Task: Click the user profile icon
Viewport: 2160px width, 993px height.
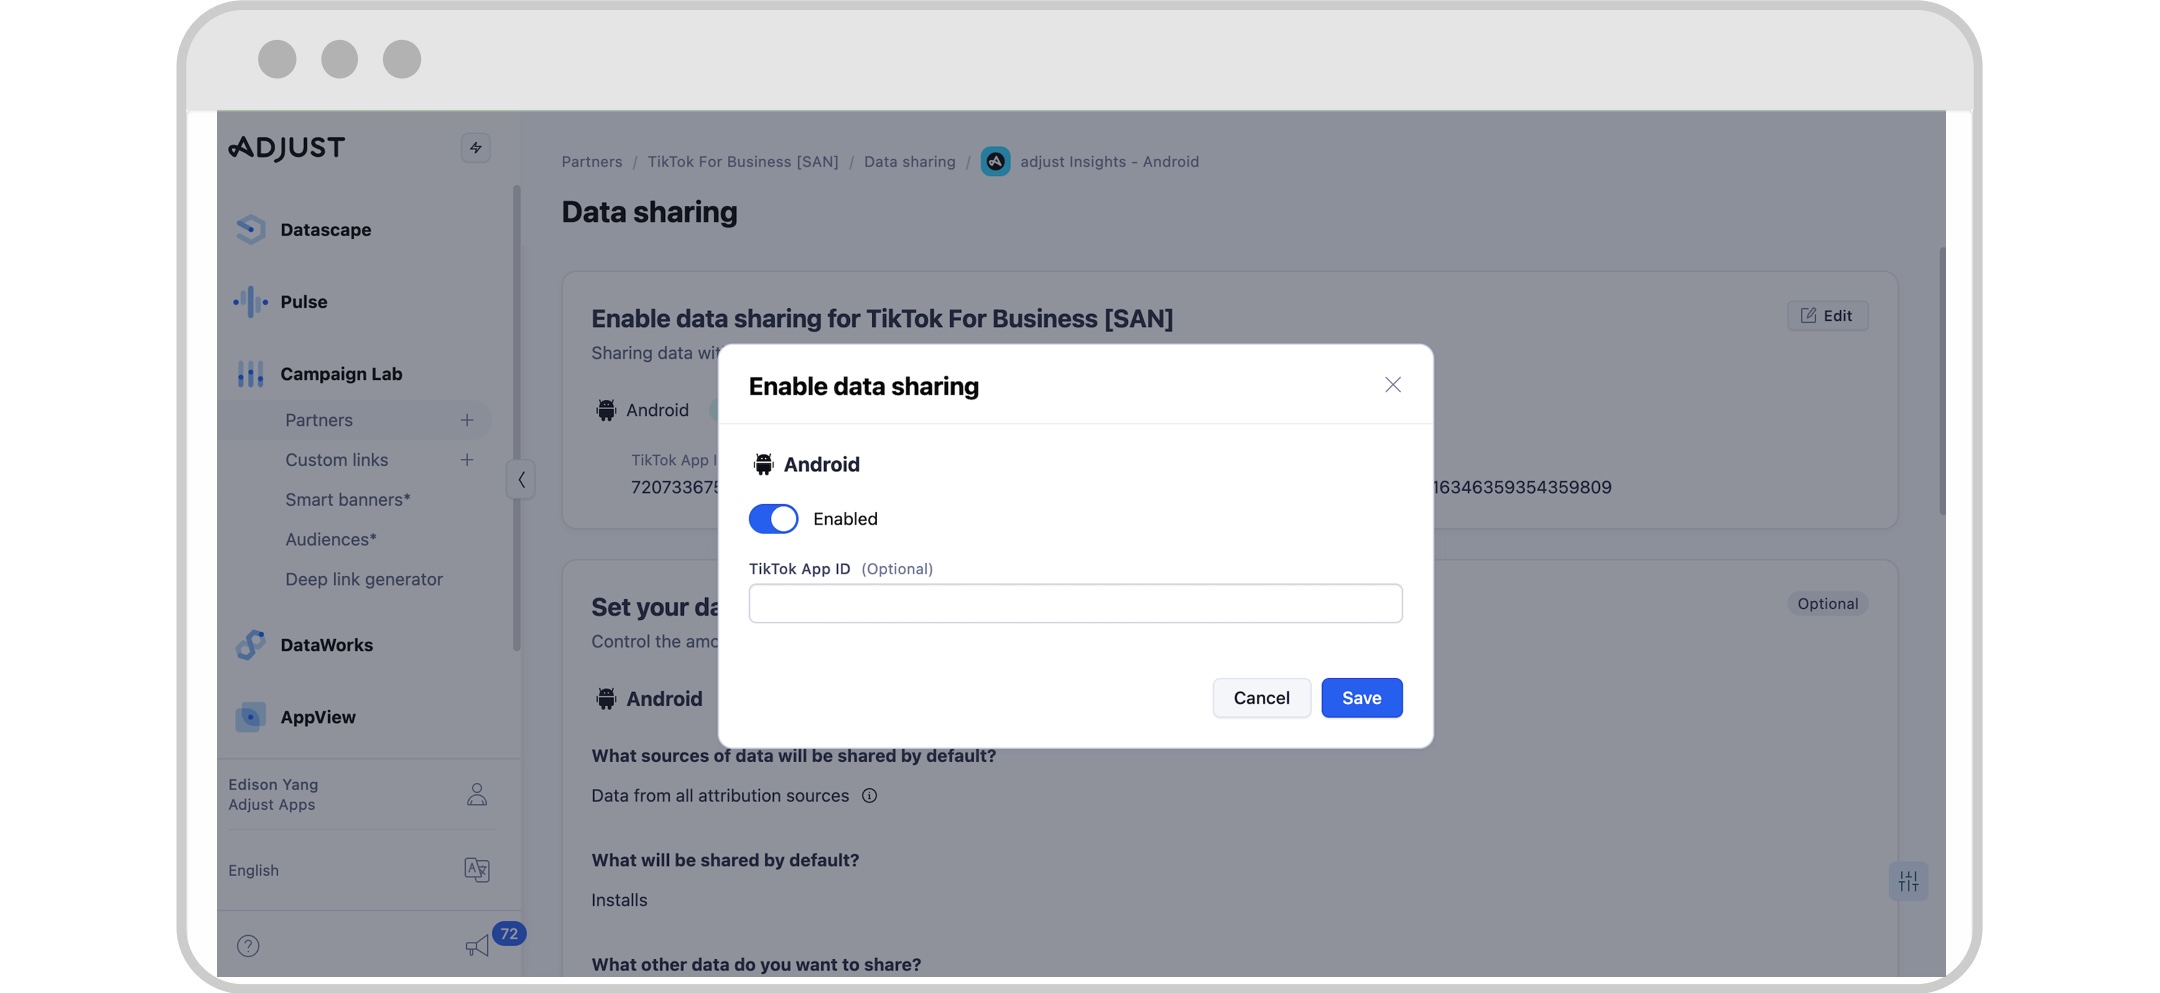Action: coord(477,794)
